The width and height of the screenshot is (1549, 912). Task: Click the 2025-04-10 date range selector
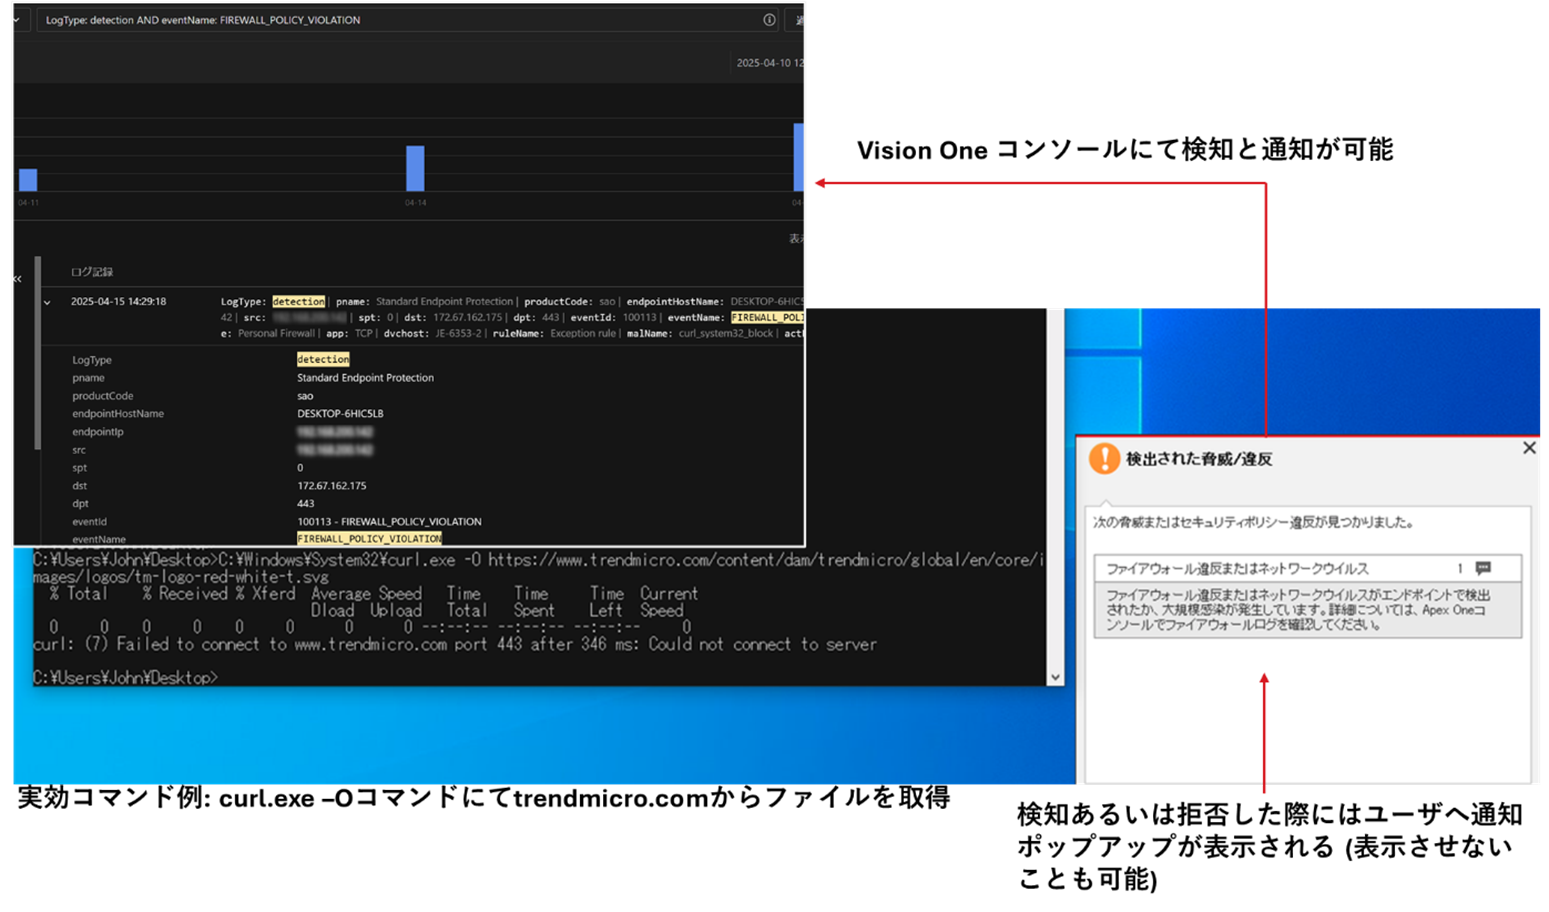768,63
